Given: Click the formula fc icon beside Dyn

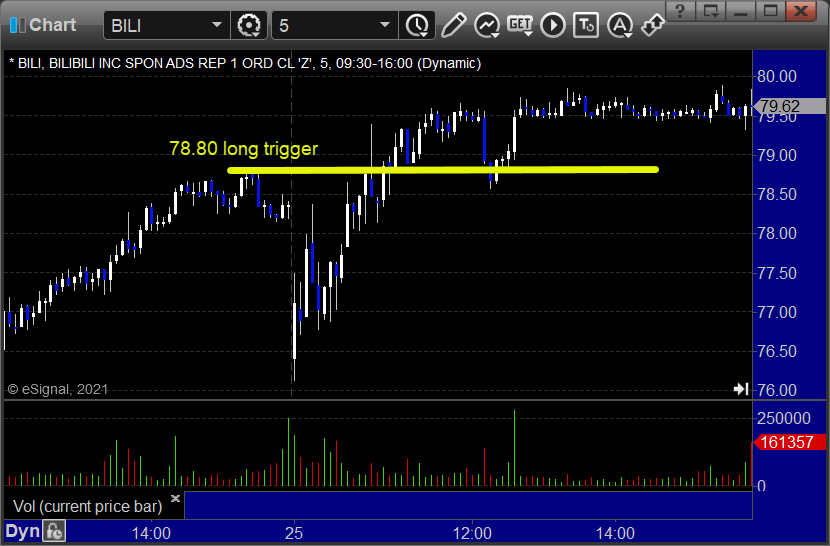Looking at the screenshot, I should pos(54,531).
